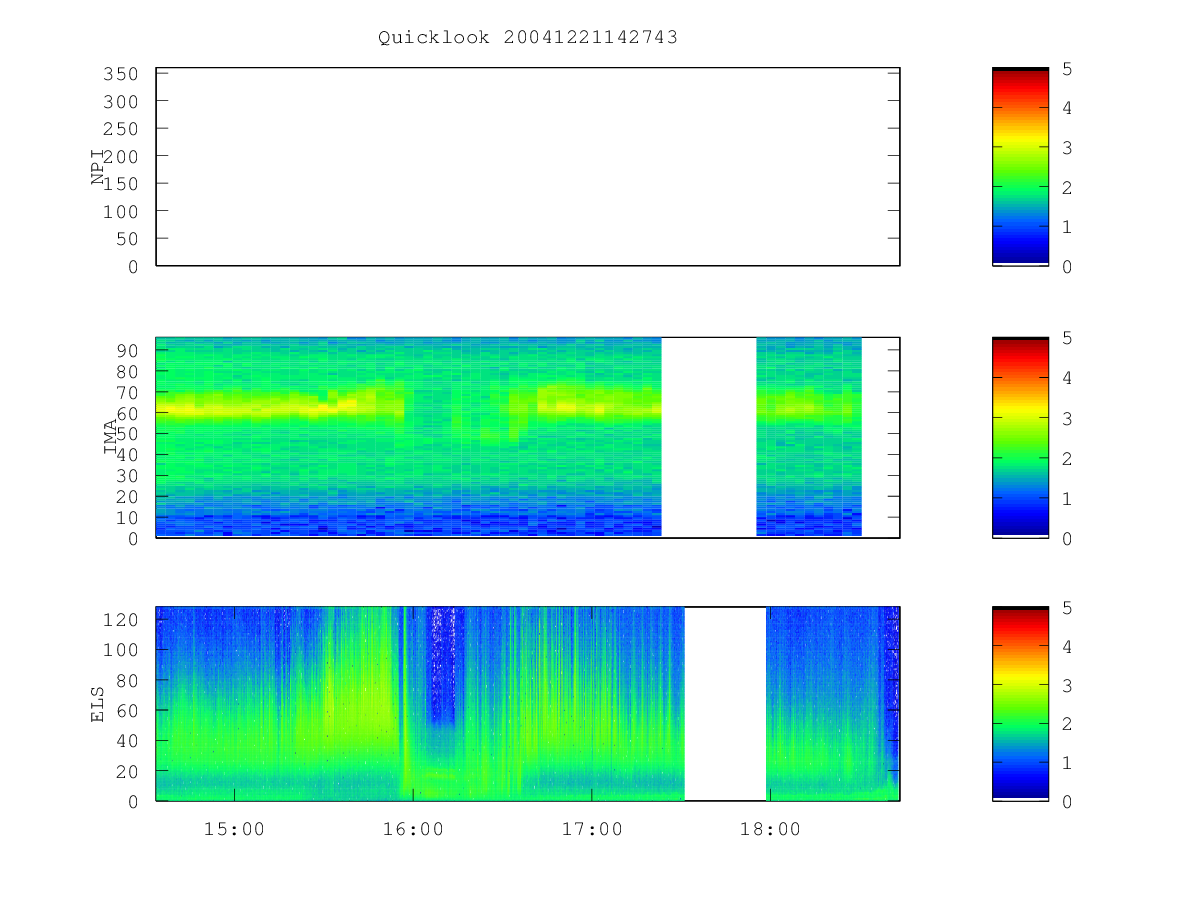Select the 90 tick label on the IMA axis
The height and width of the screenshot is (900, 1200).
[127, 350]
